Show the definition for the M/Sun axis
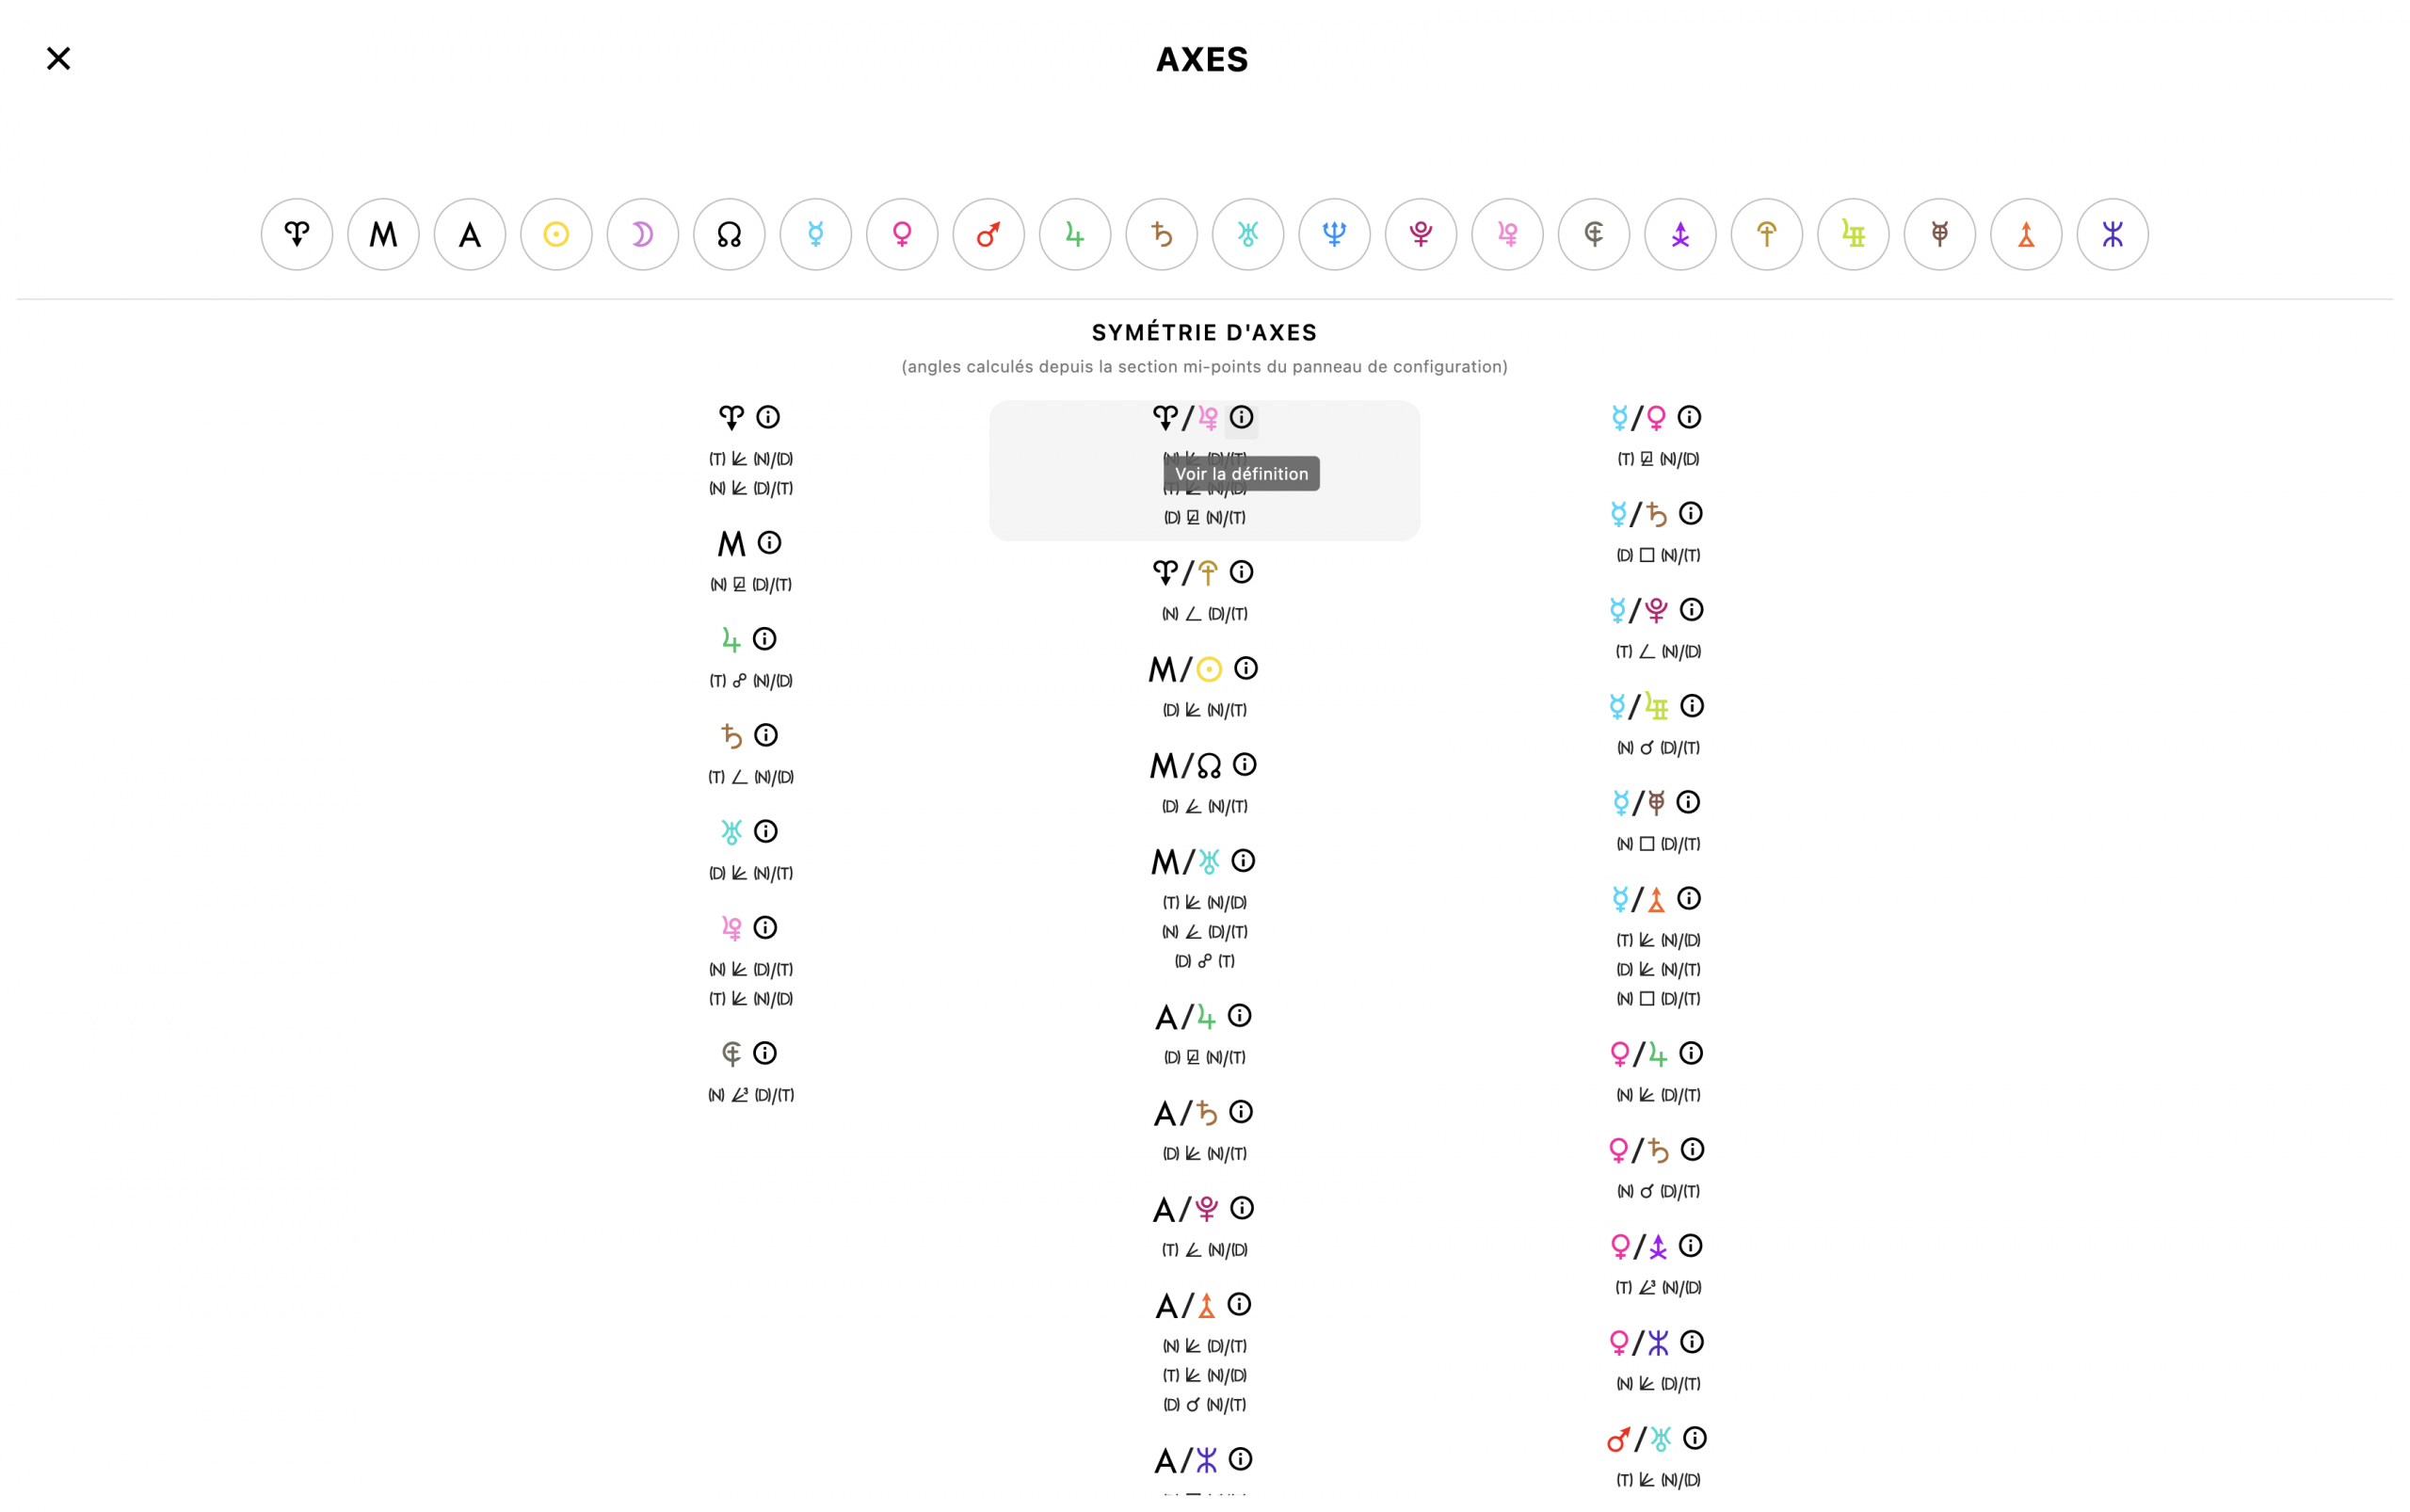 [x=1245, y=668]
